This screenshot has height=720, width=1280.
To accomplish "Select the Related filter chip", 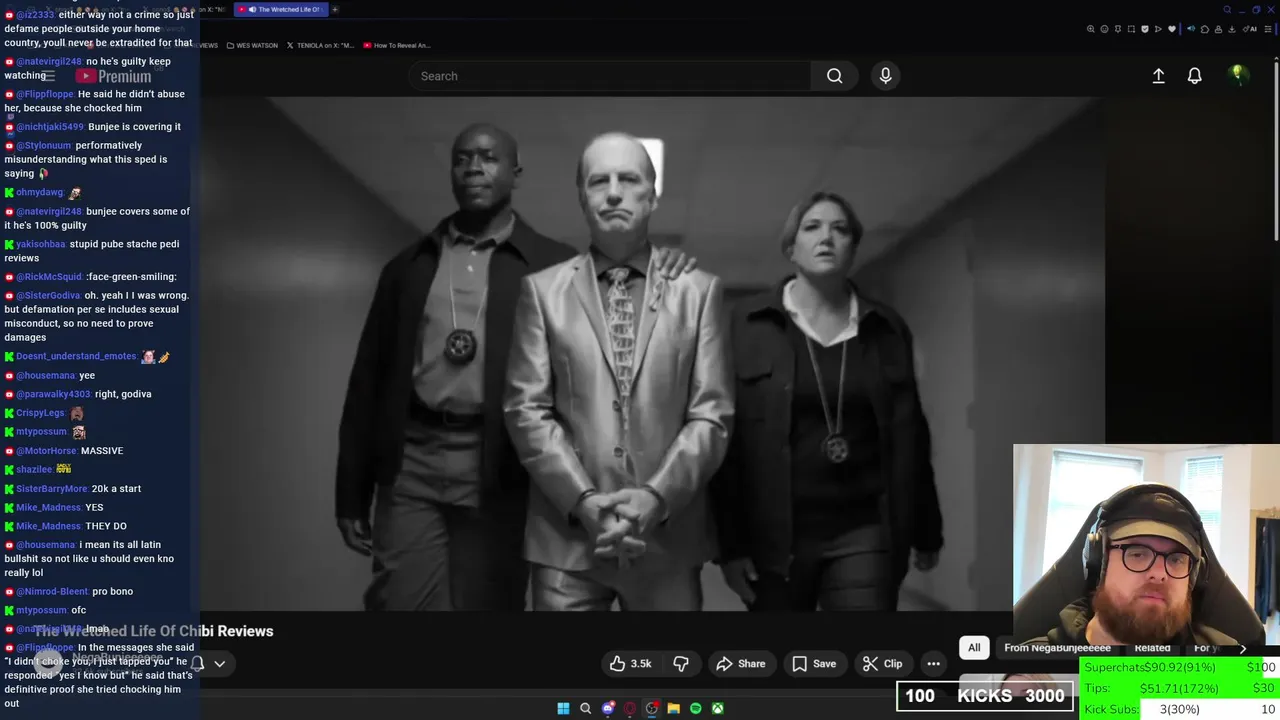I will click(x=1152, y=647).
